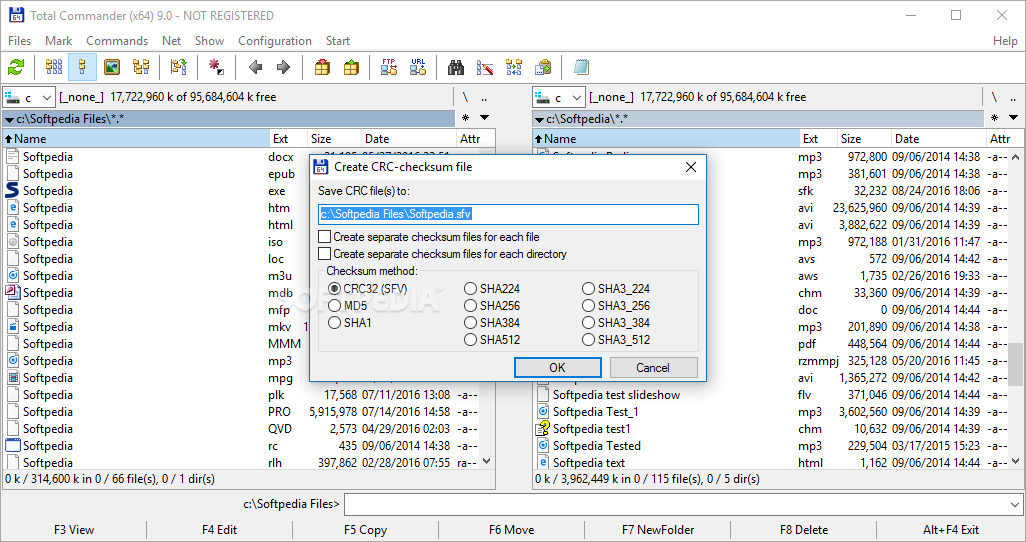Select the MD5 checksum method

[x=347, y=306]
